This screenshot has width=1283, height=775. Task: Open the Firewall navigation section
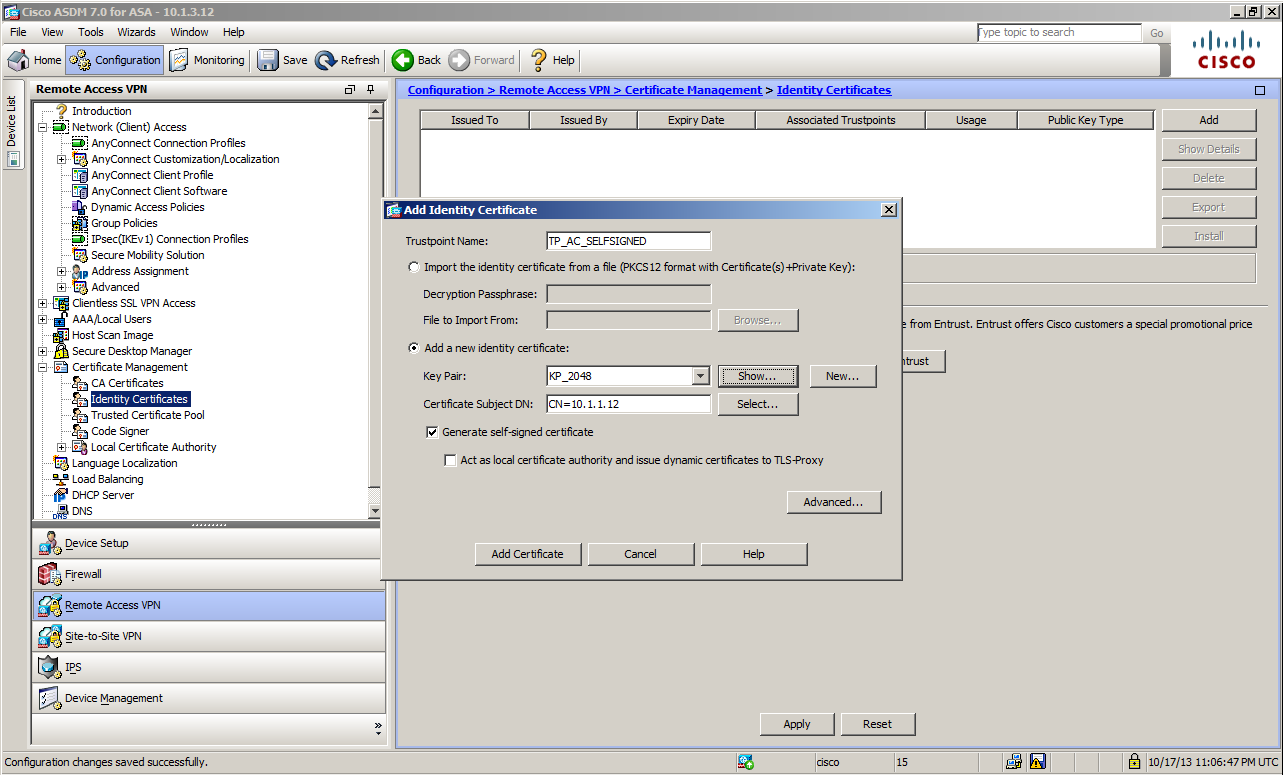[x=208, y=575]
